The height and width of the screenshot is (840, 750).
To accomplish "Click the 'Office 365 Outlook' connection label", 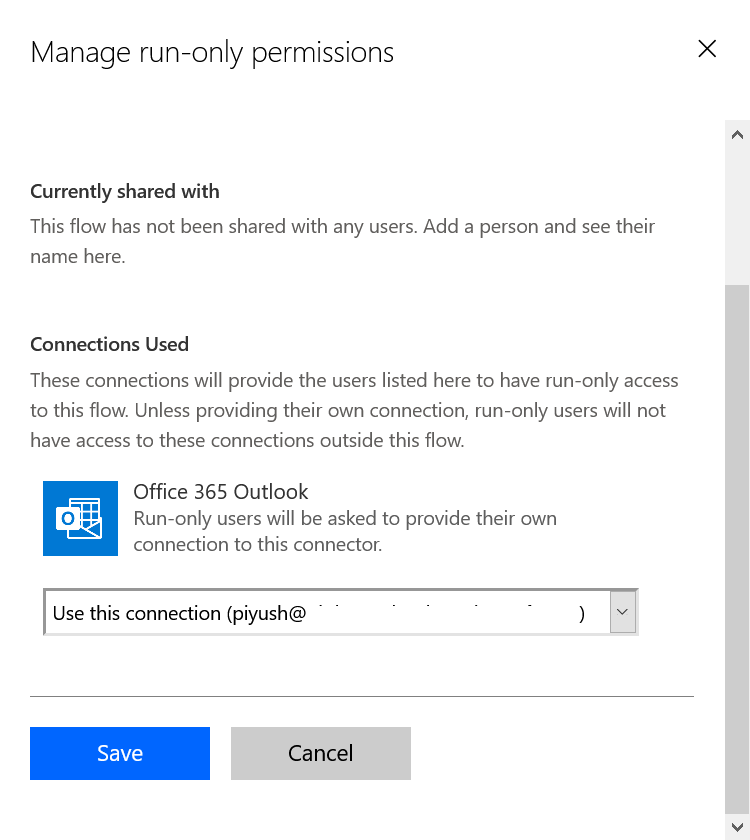I will click(x=220, y=491).
